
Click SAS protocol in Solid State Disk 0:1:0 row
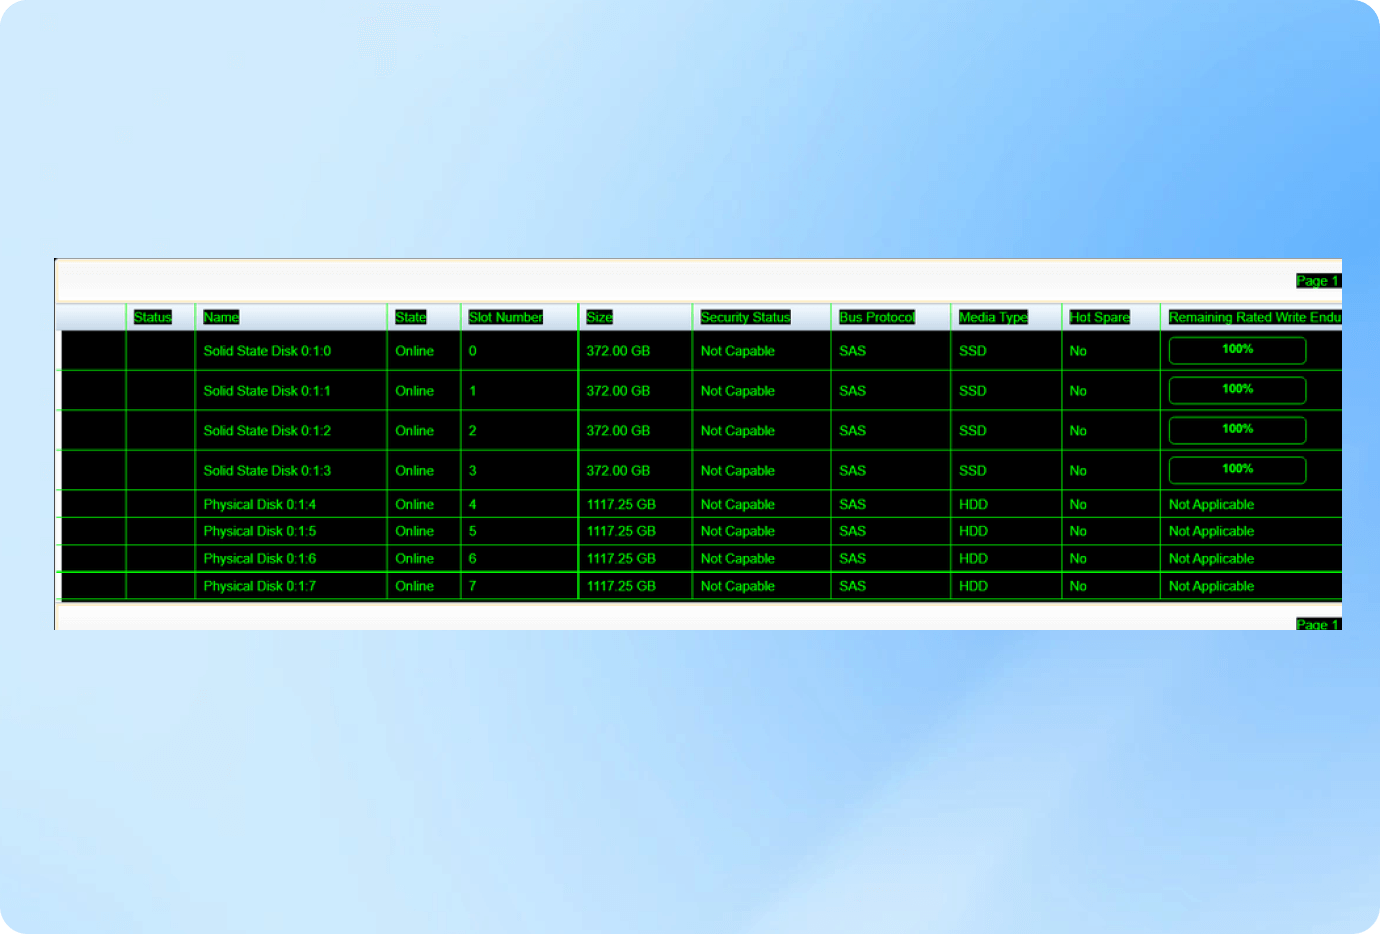(852, 351)
